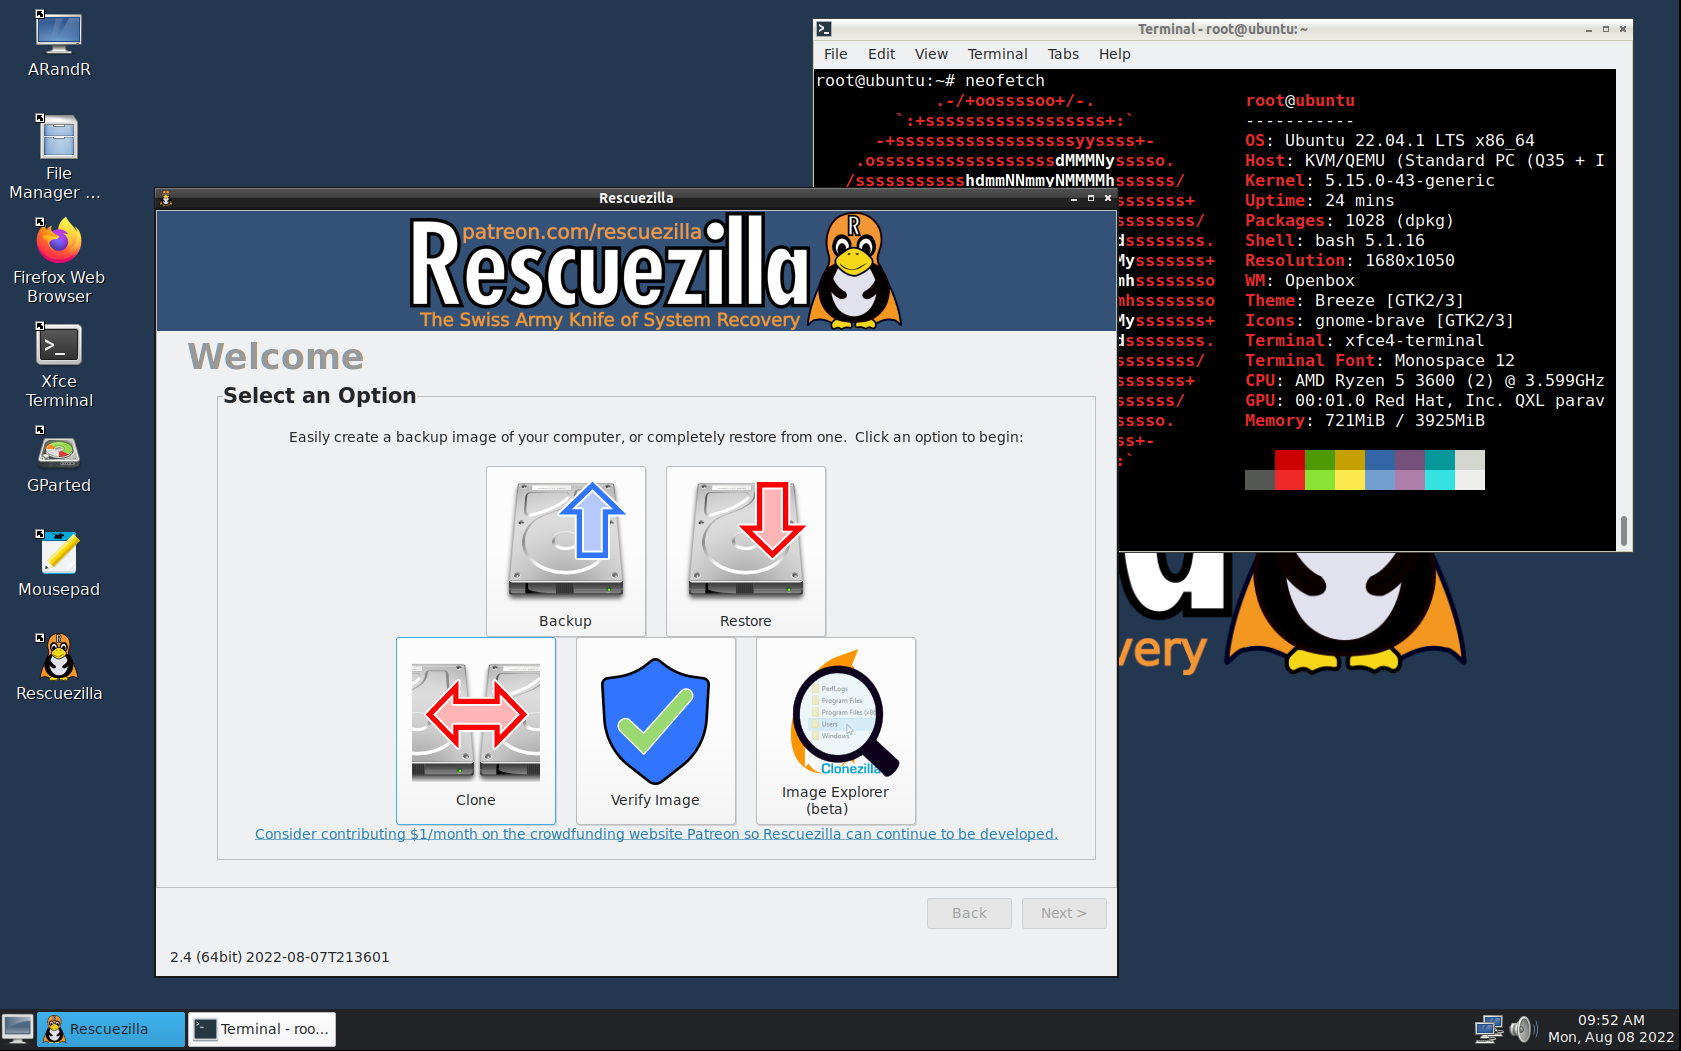Open Mousepad desktop icon
This screenshot has height=1051, width=1681.
pyautogui.click(x=59, y=563)
